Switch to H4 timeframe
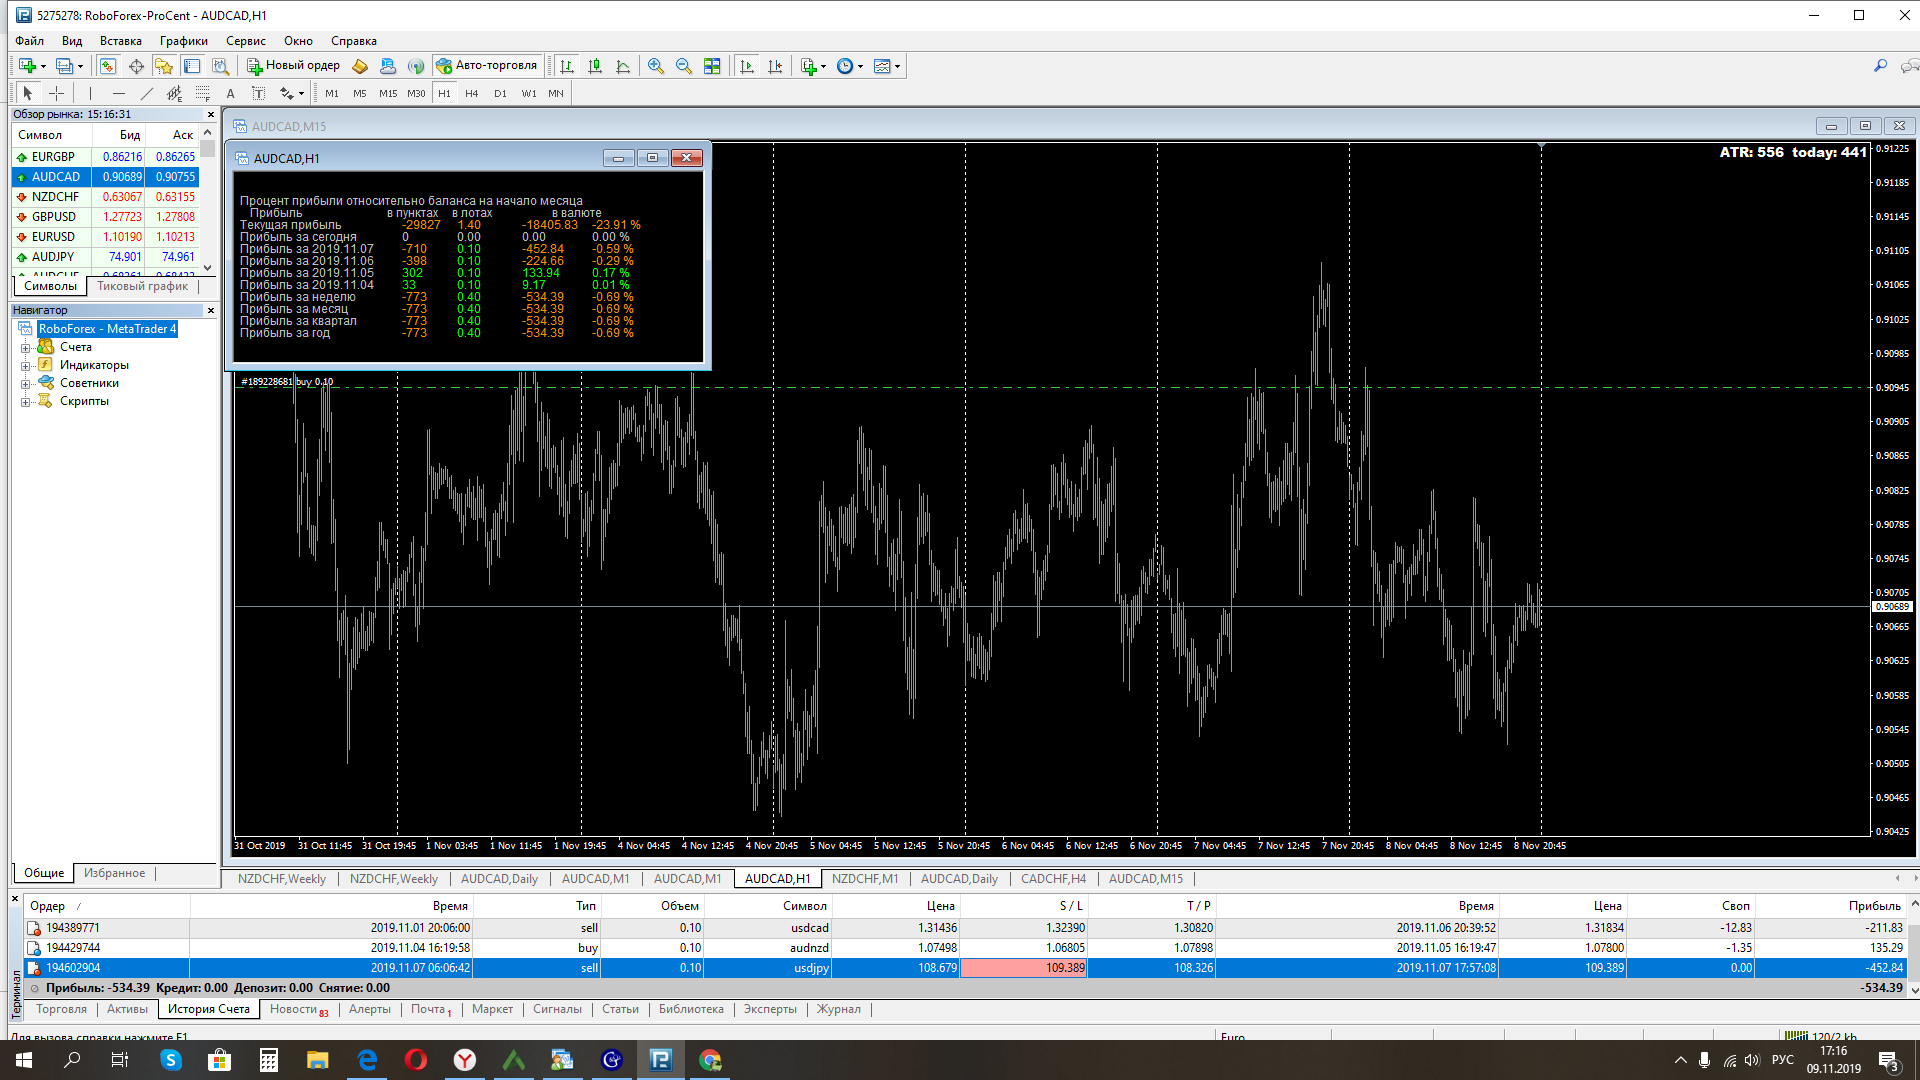Screen dimensions: 1920x1080 (x=472, y=93)
